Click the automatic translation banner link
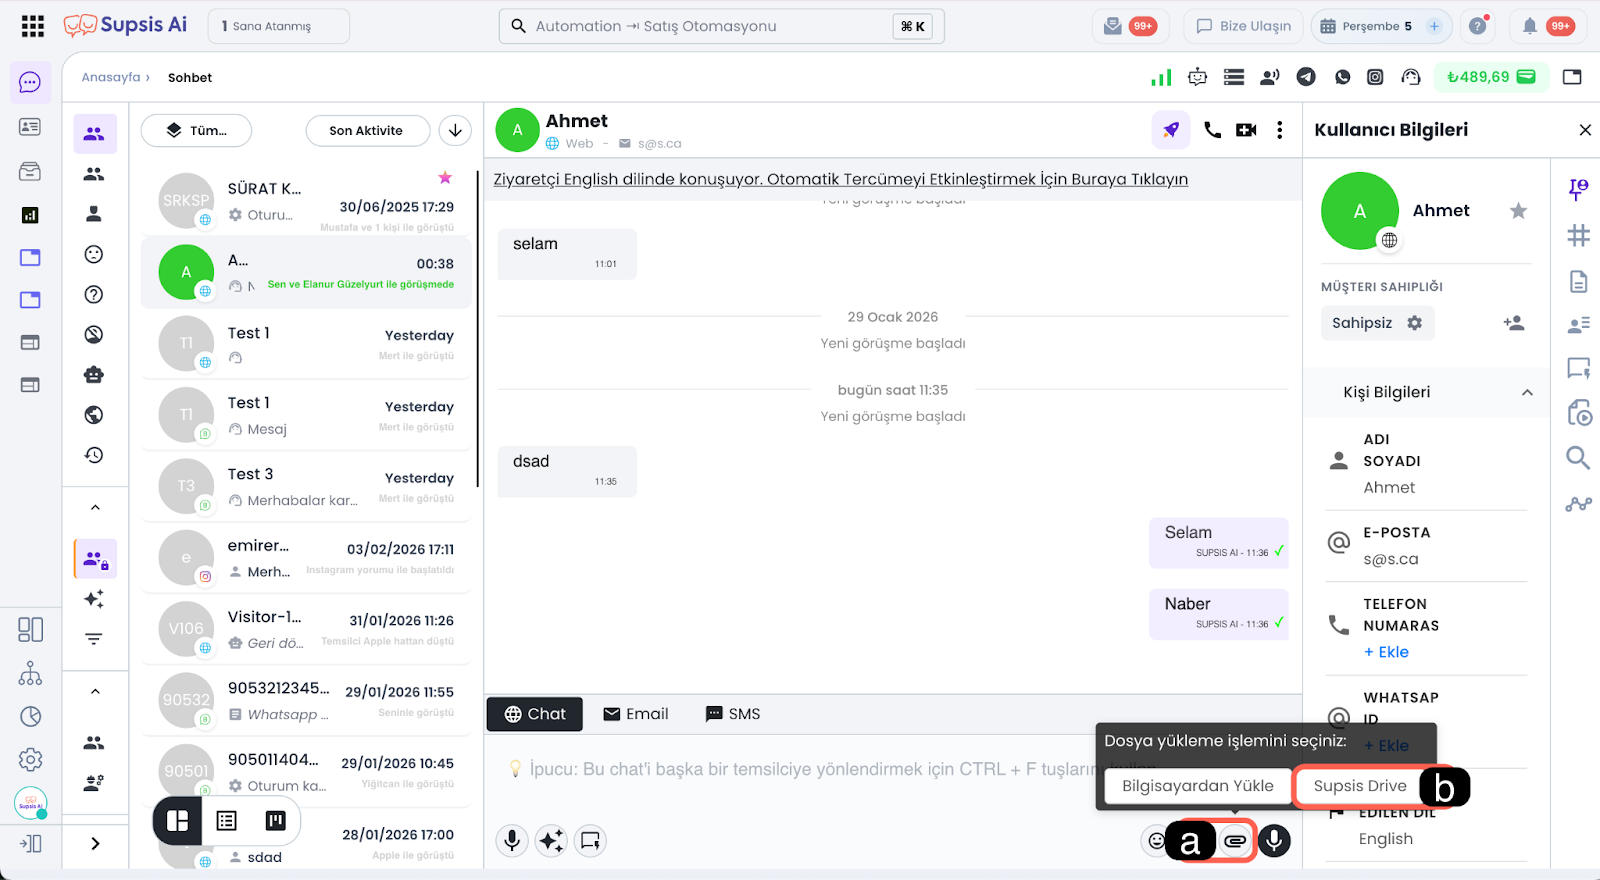The width and height of the screenshot is (1600, 880). tap(840, 179)
